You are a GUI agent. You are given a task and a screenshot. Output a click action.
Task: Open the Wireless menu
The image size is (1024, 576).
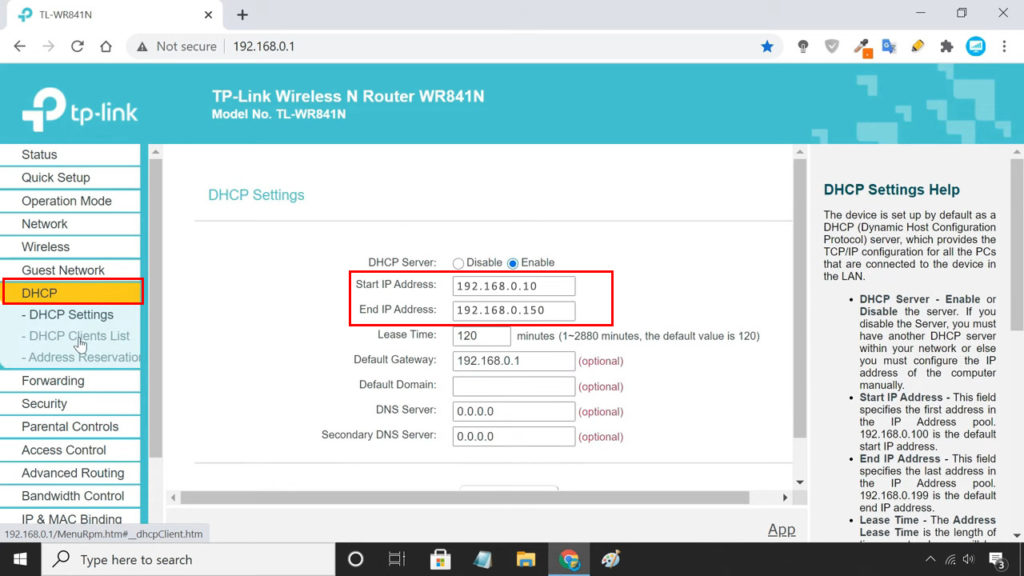tap(70, 247)
